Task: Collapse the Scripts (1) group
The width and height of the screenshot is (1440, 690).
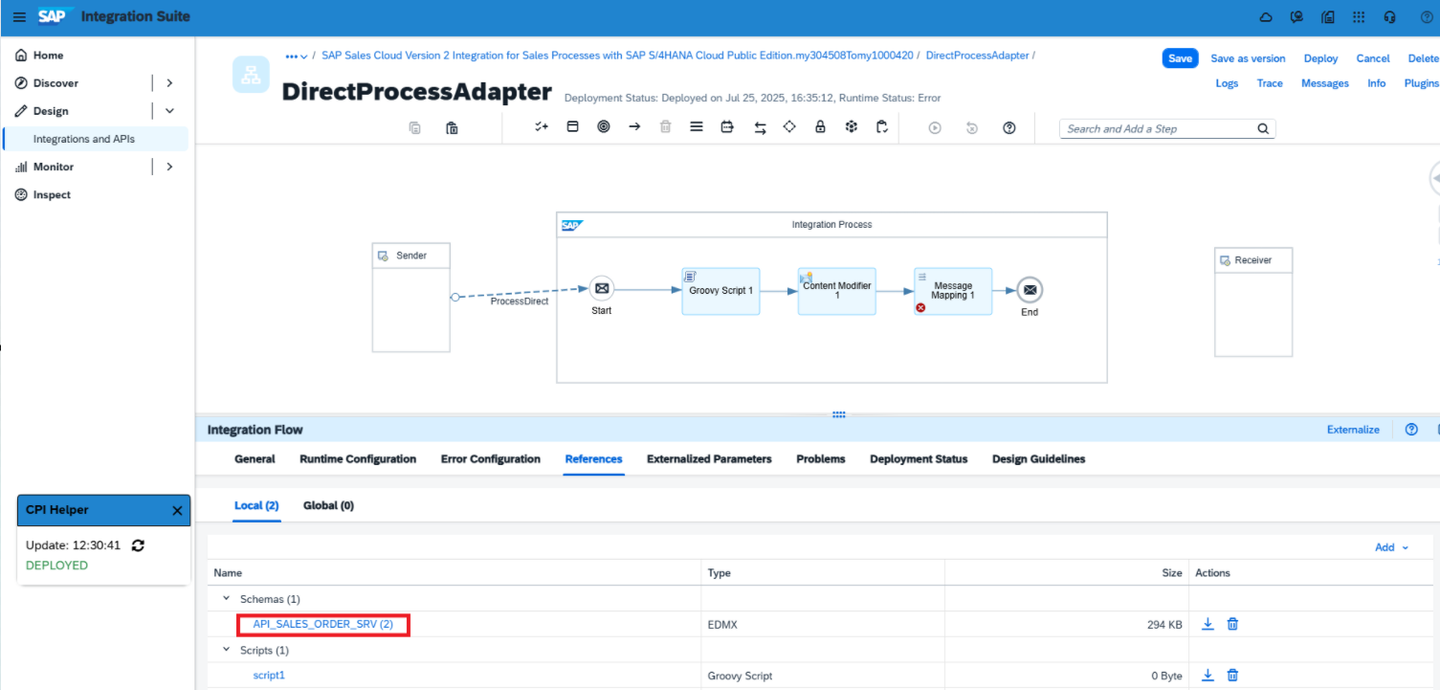Action: 227,650
